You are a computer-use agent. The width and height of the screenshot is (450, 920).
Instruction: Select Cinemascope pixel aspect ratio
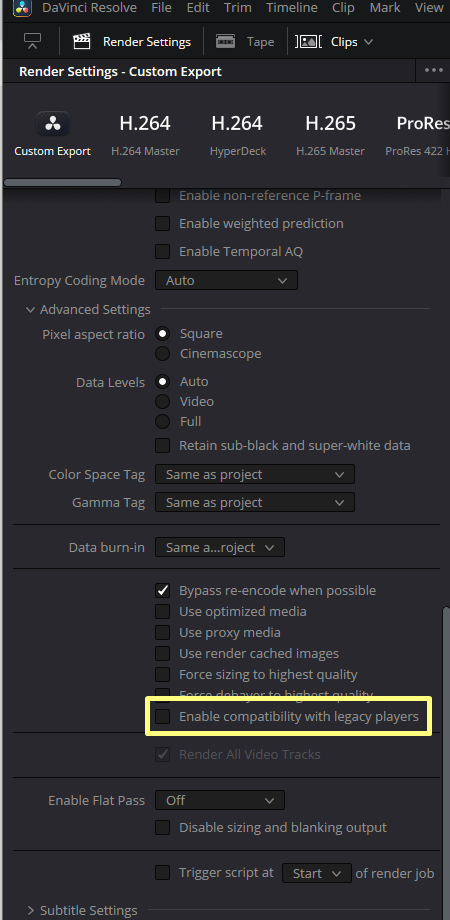[x=163, y=354]
